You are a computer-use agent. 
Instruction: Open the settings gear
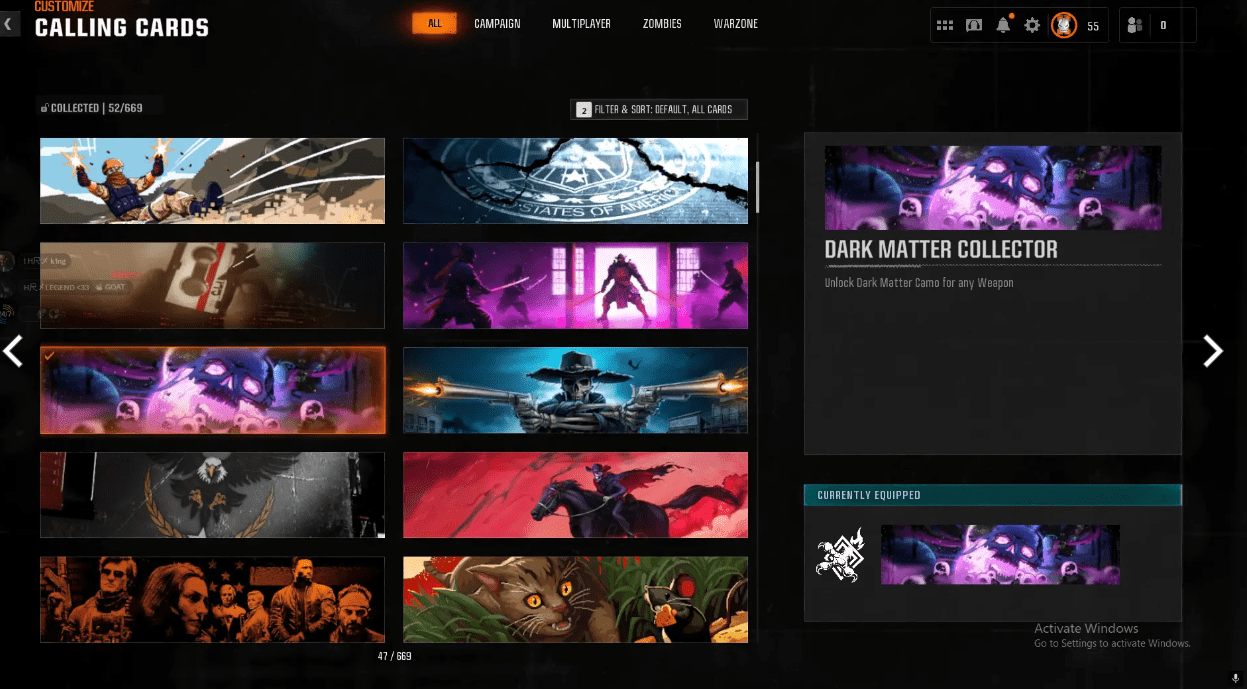[1032, 26]
